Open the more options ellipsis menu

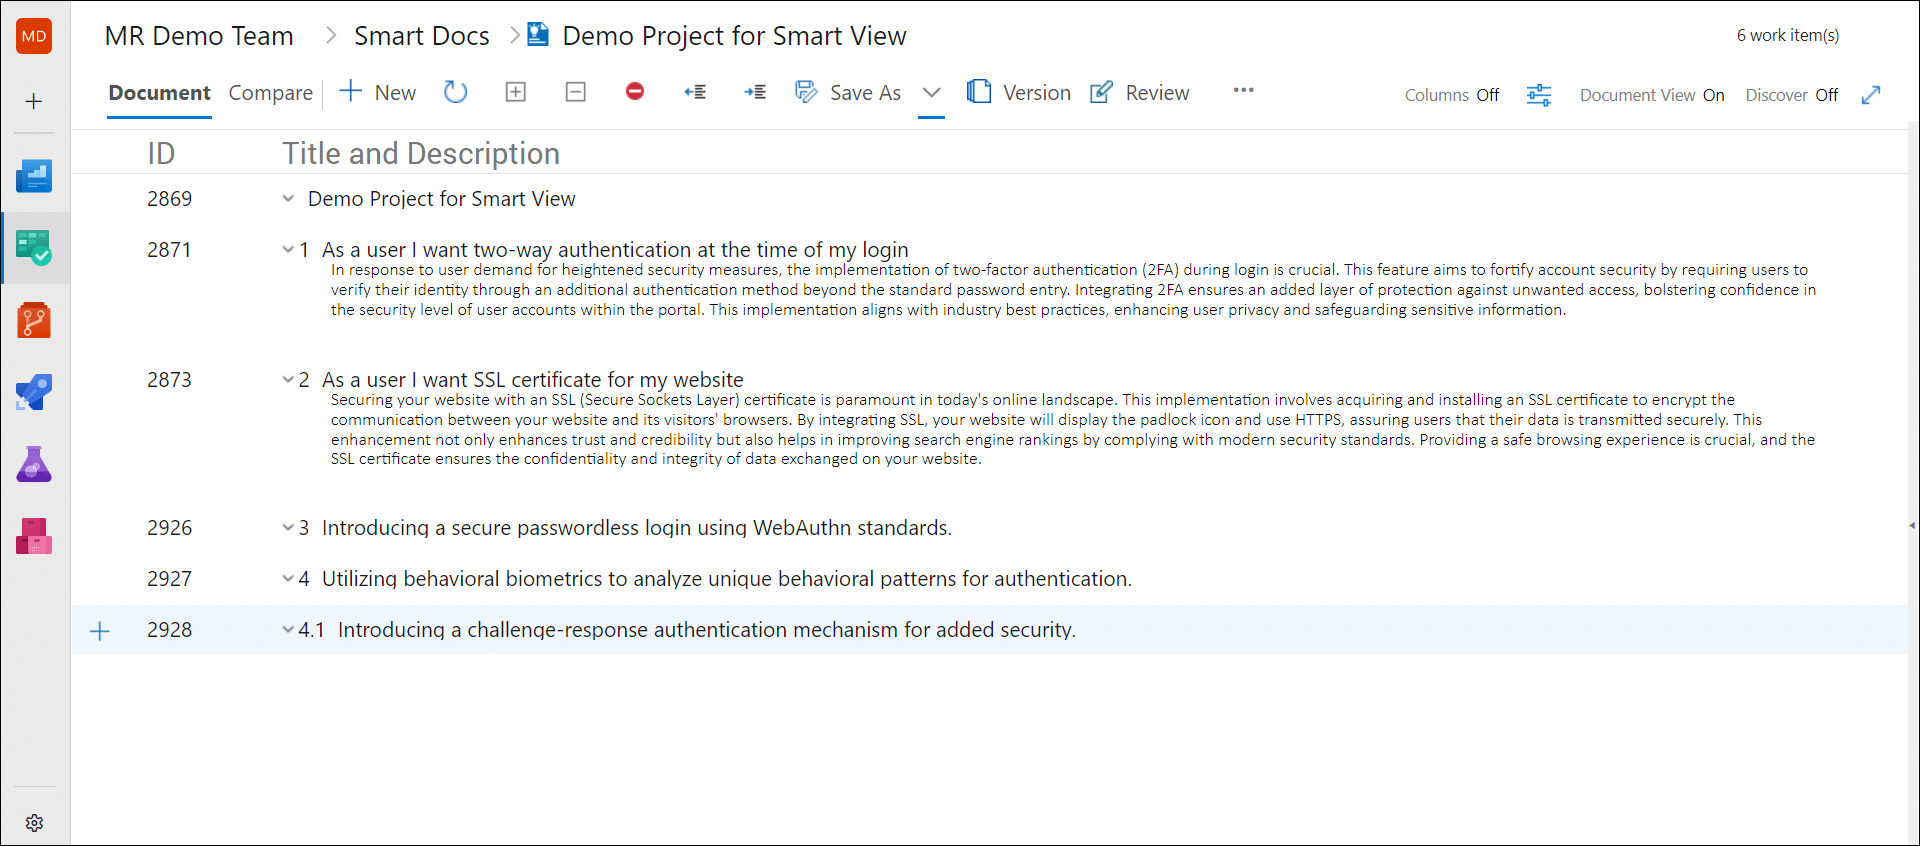click(1243, 90)
